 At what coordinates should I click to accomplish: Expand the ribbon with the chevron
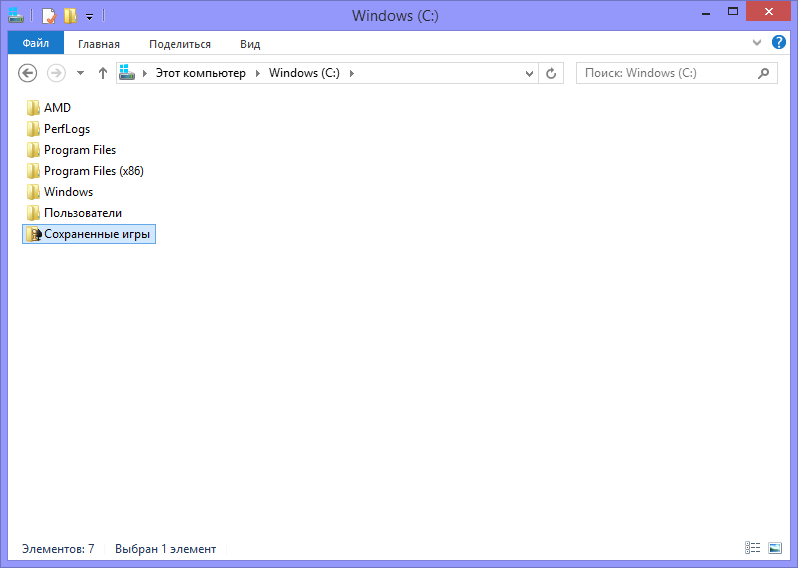click(x=757, y=43)
